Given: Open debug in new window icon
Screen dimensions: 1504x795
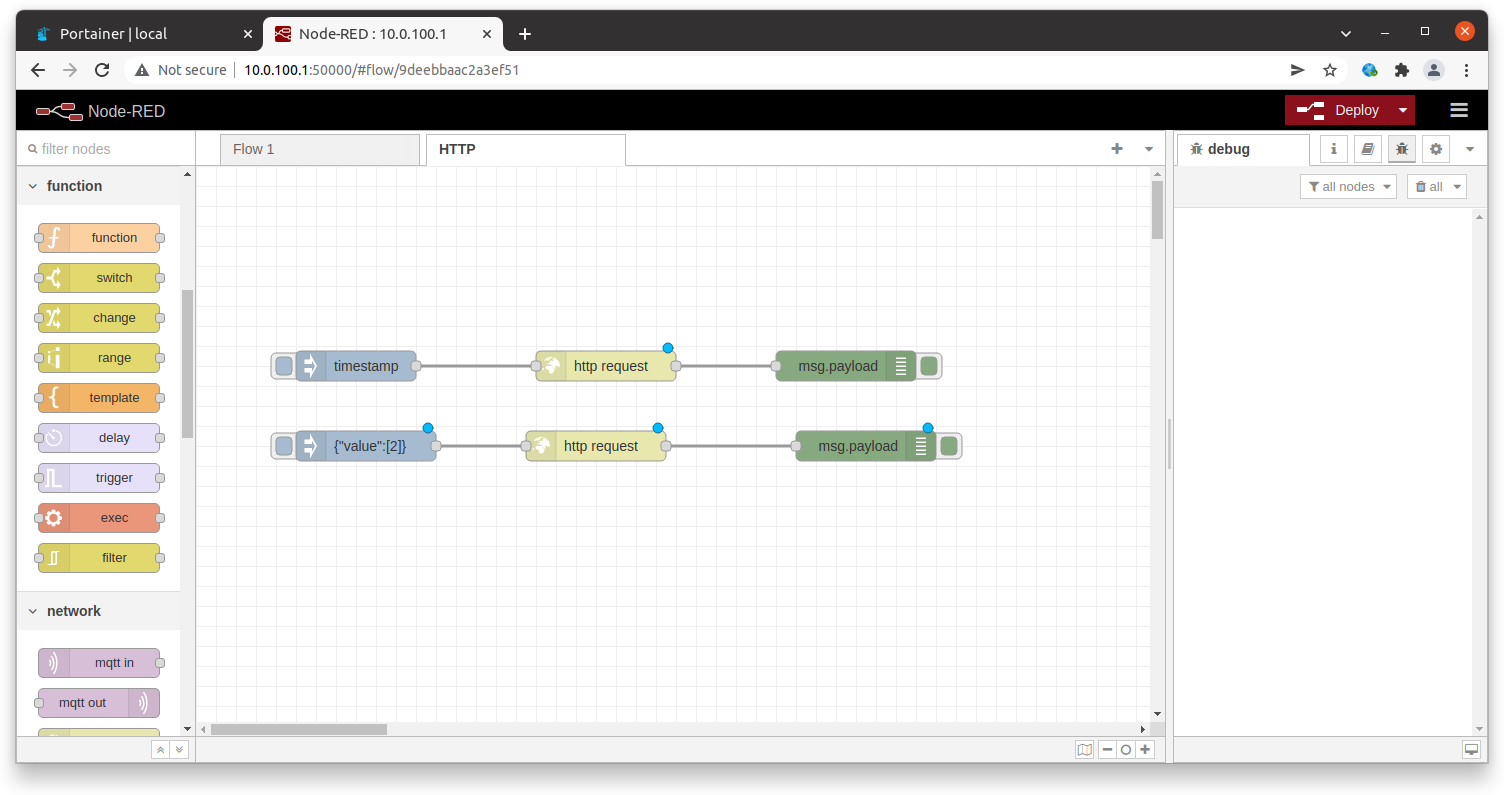Looking at the screenshot, I should click(1471, 750).
